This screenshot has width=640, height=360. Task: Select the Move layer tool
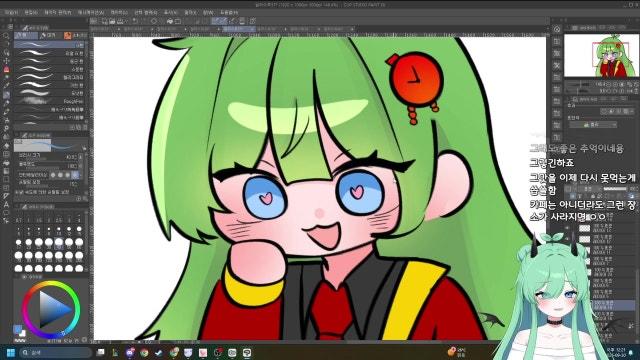[6, 61]
